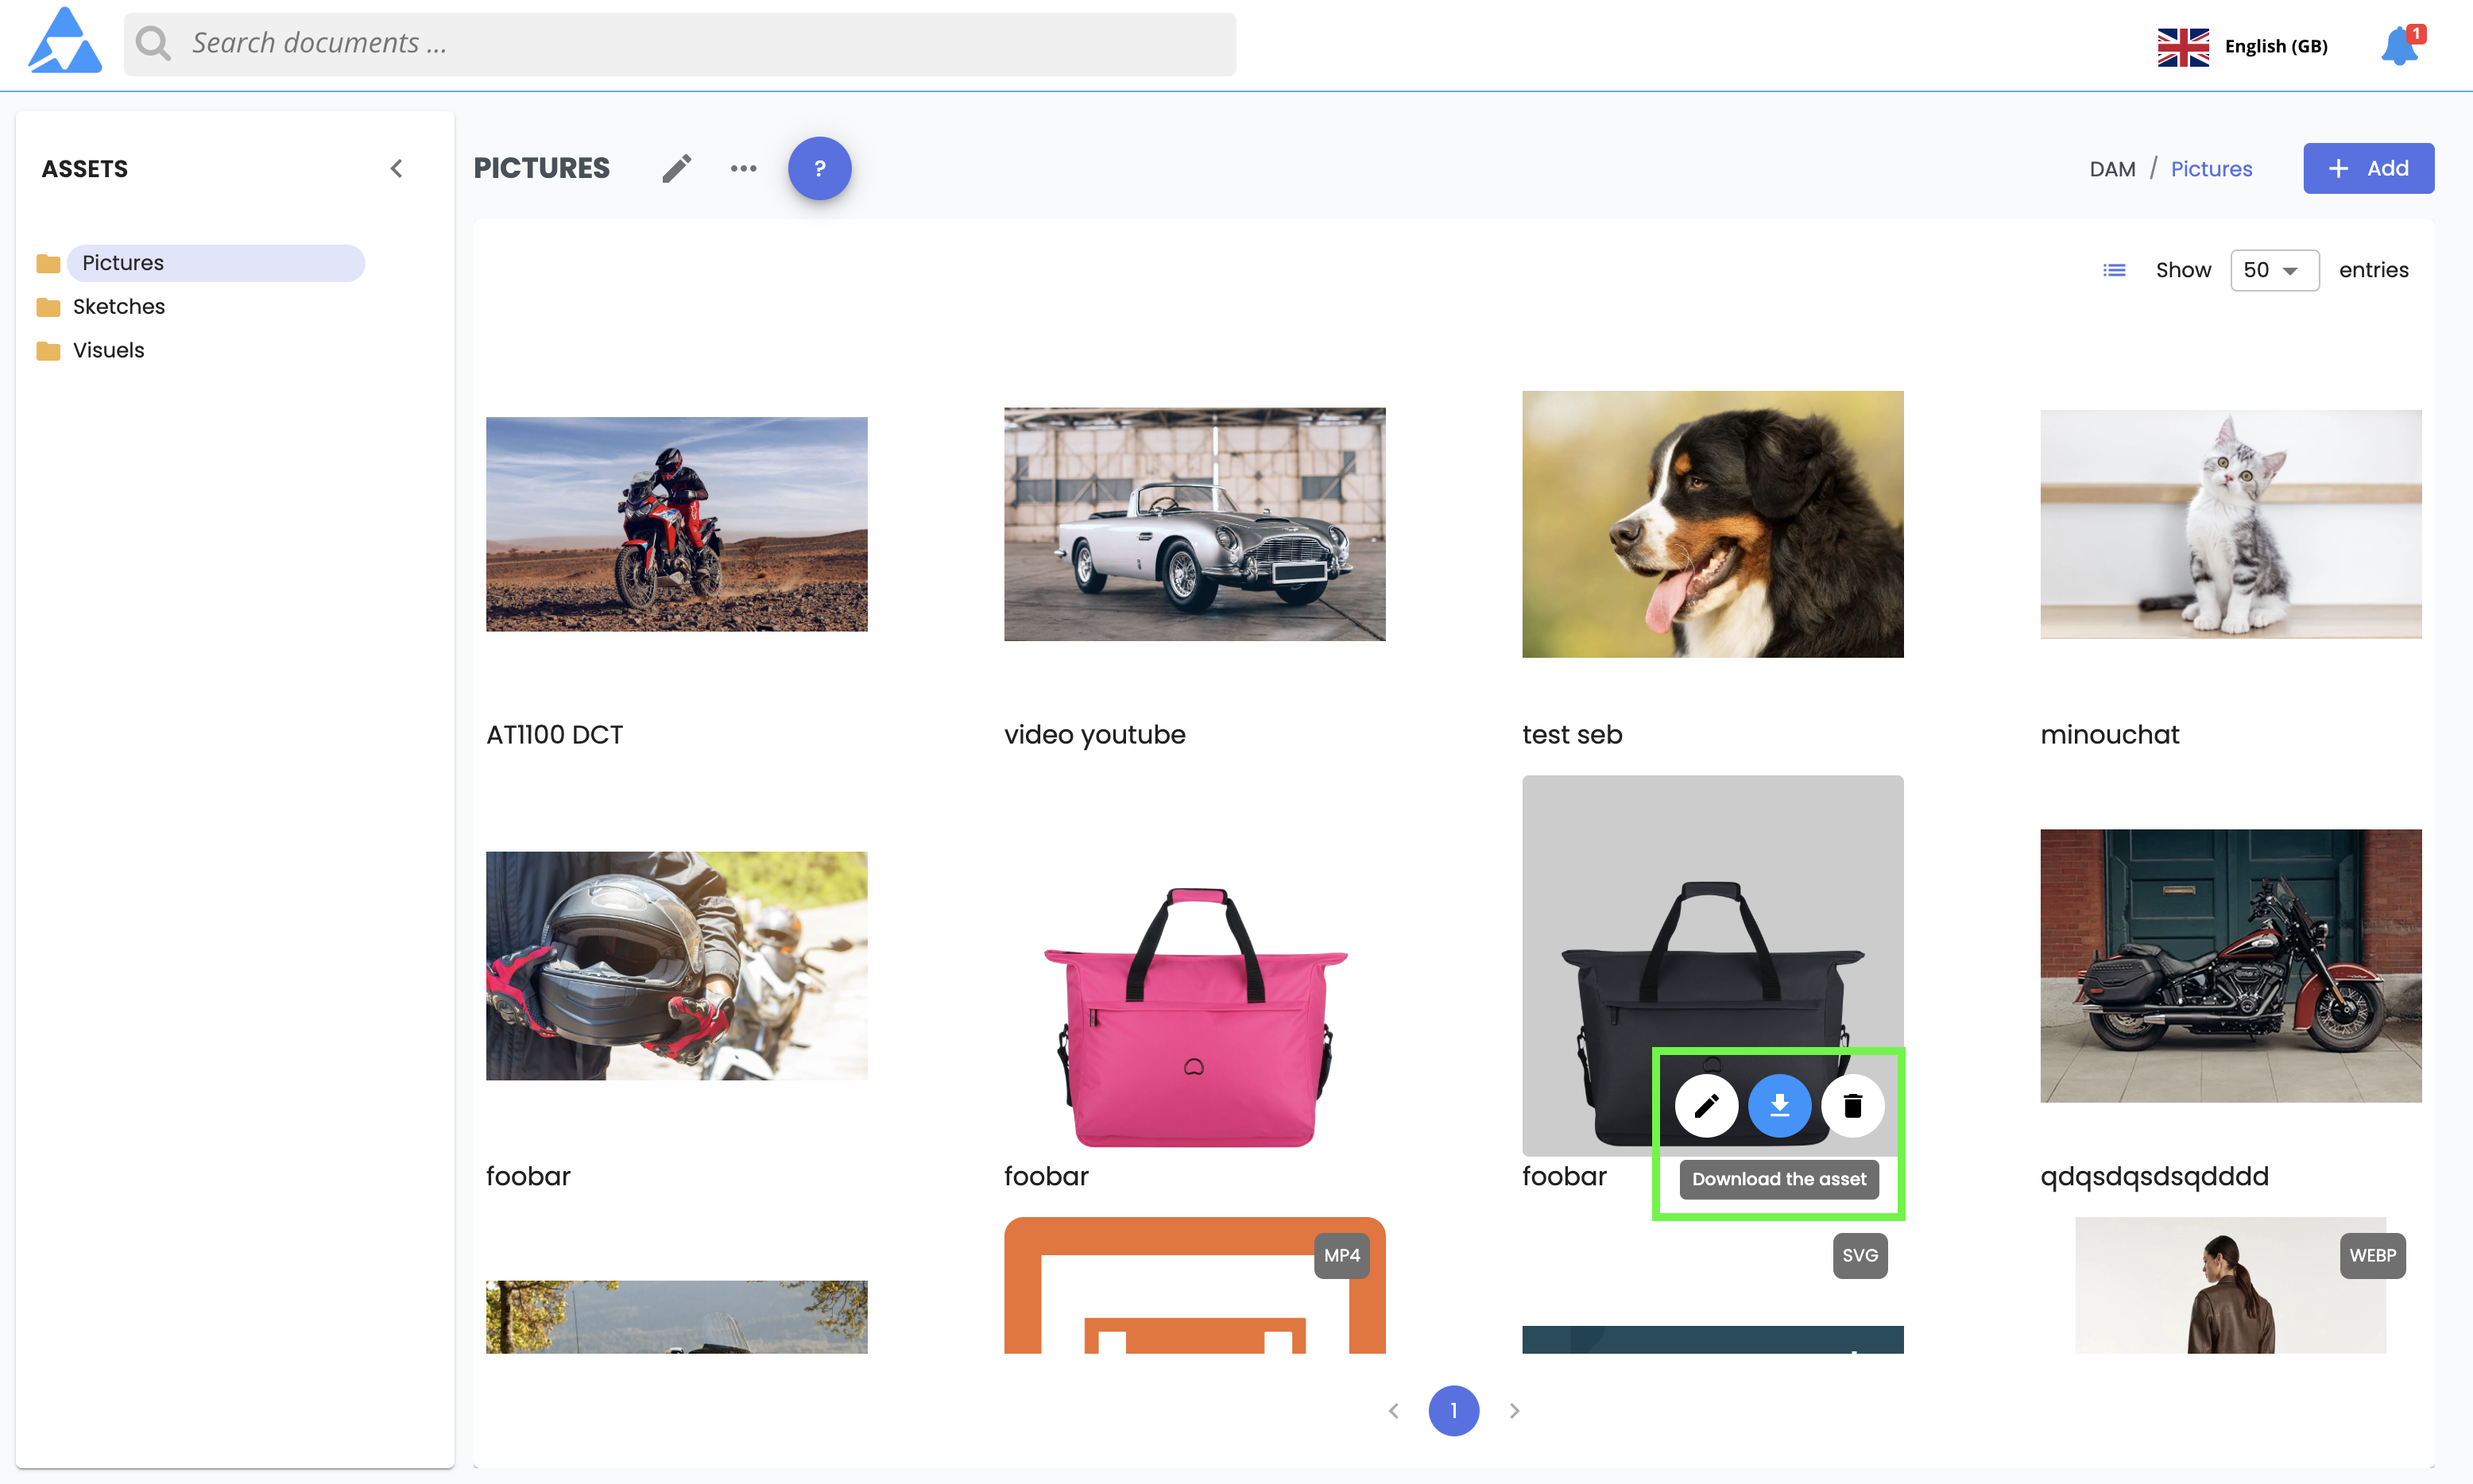The width and height of the screenshot is (2473, 1484).
Task: Open the WEBP woman in jacket thumbnail
Action: pos(2230,1285)
